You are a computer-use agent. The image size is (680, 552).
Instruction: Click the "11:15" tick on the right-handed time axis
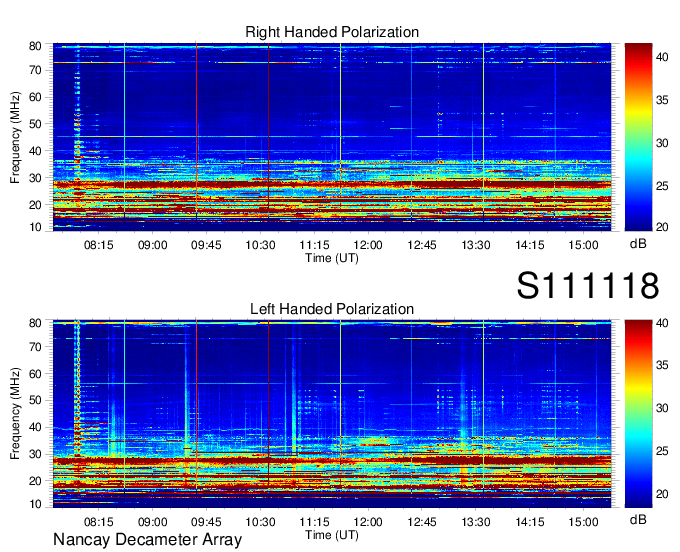(x=314, y=245)
